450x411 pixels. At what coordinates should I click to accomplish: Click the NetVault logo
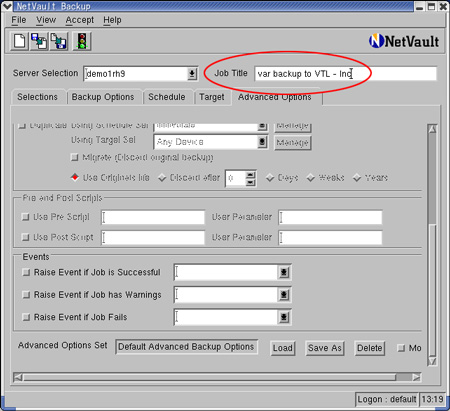[404, 41]
